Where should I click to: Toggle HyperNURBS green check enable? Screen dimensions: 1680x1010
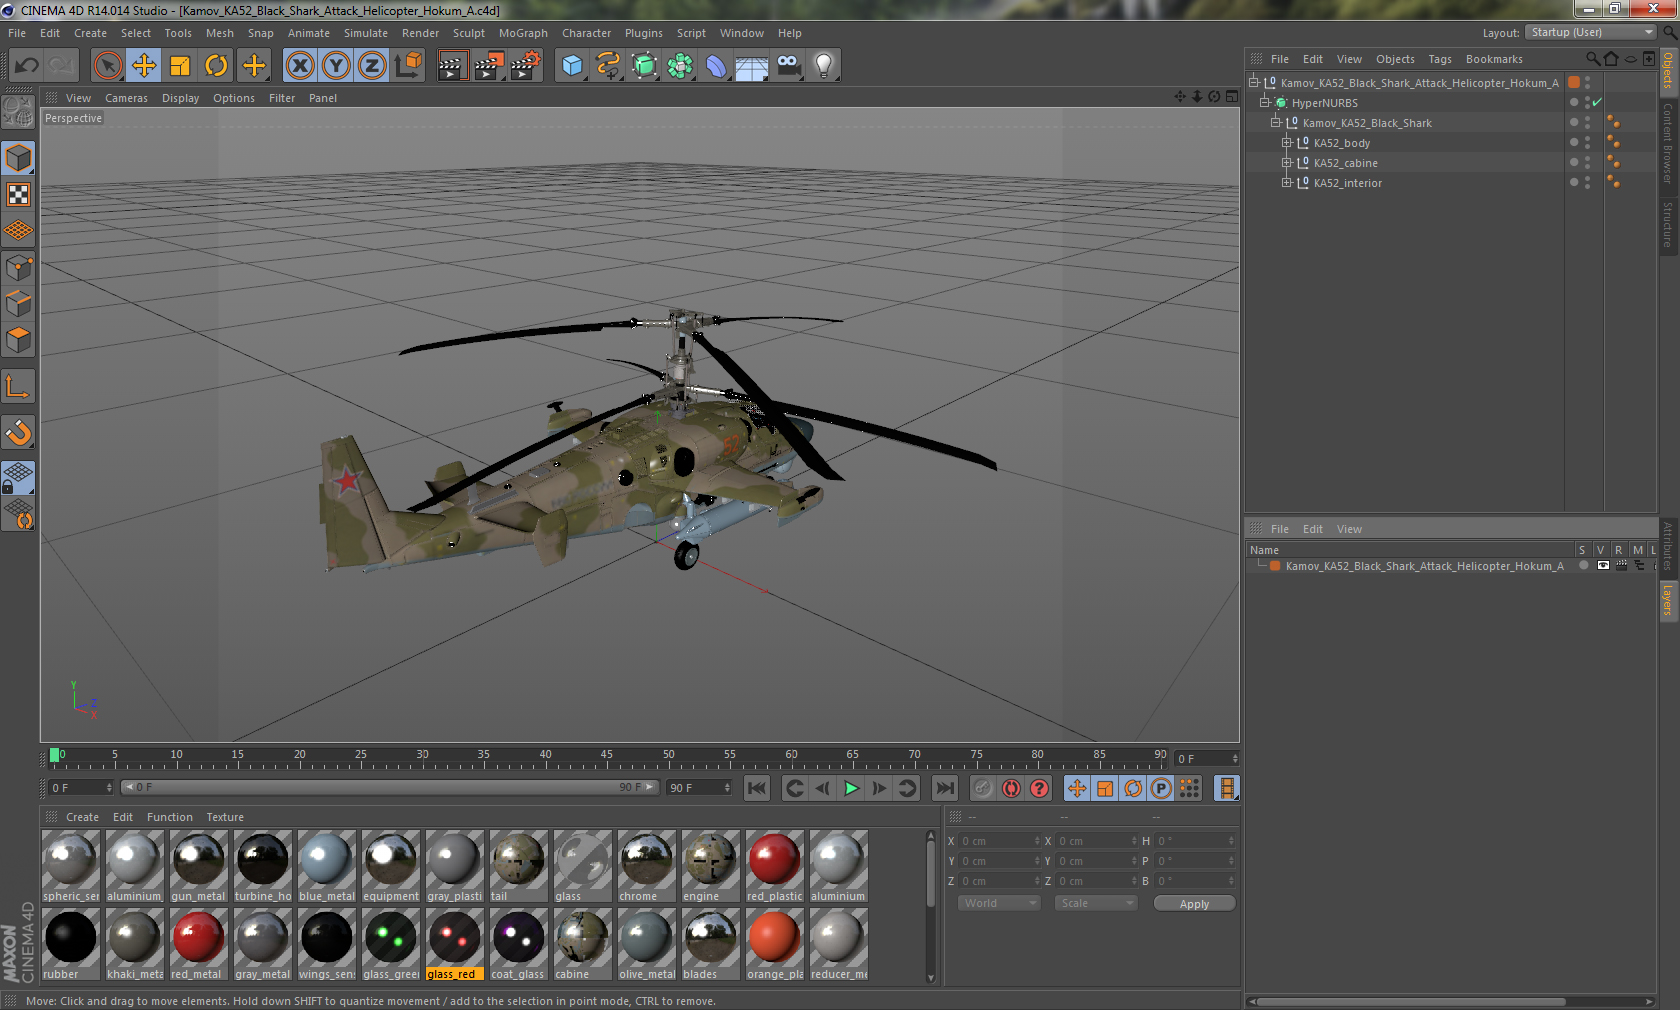click(1597, 103)
